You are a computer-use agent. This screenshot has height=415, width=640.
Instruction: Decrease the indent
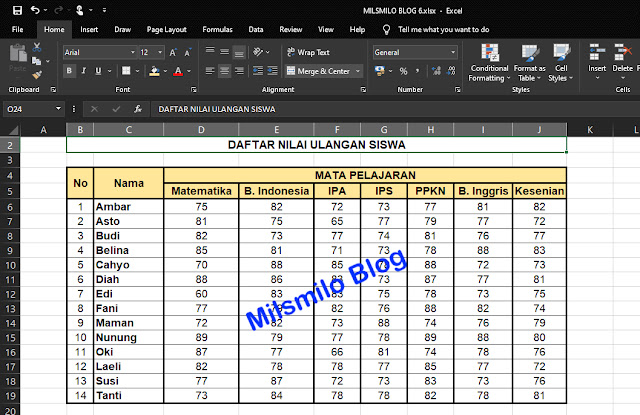[258, 71]
